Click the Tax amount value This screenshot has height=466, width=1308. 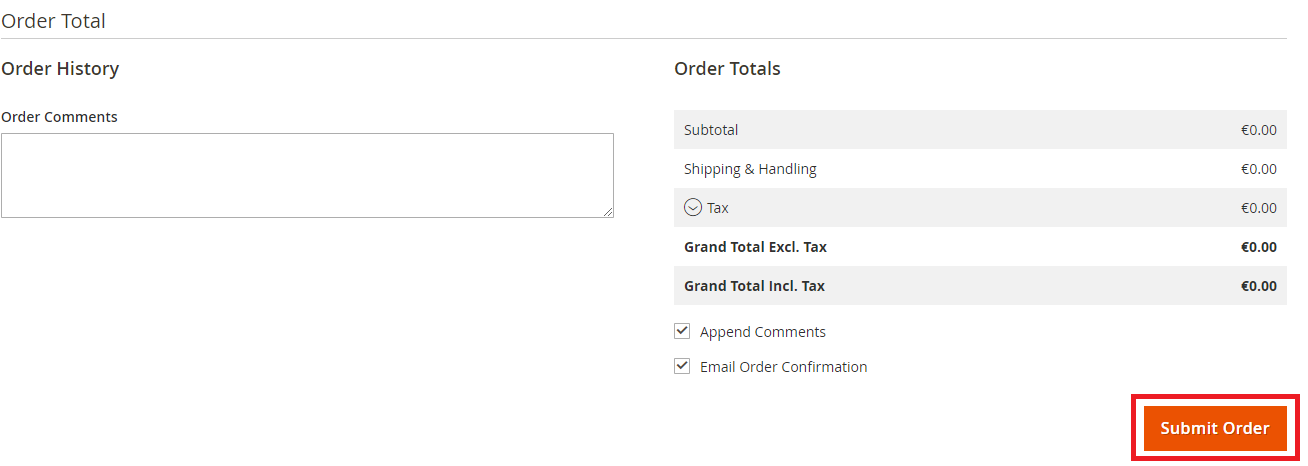pos(1258,208)
